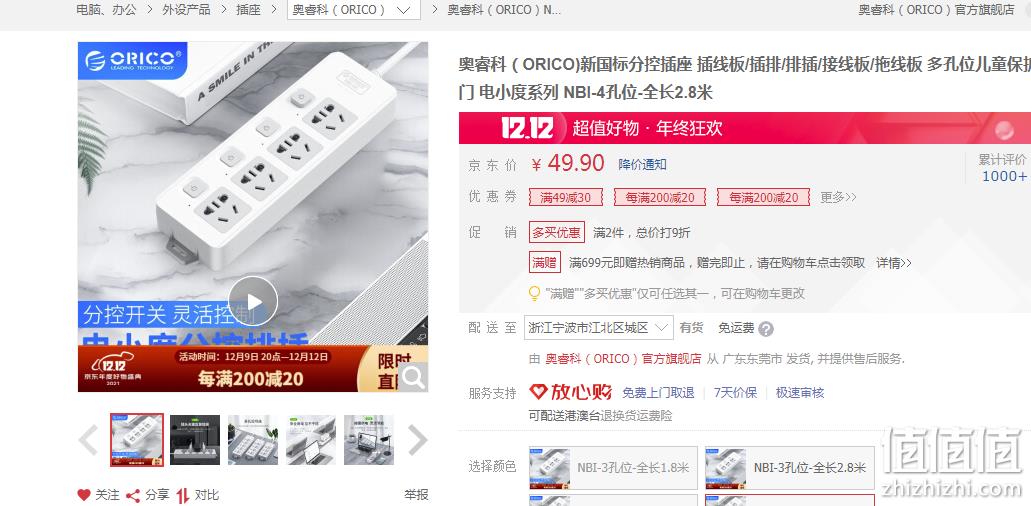Viewport: 1031px width, 506px height.
Task: Open the 外设产品 breadcrumb category
Action: coord(187,10)
